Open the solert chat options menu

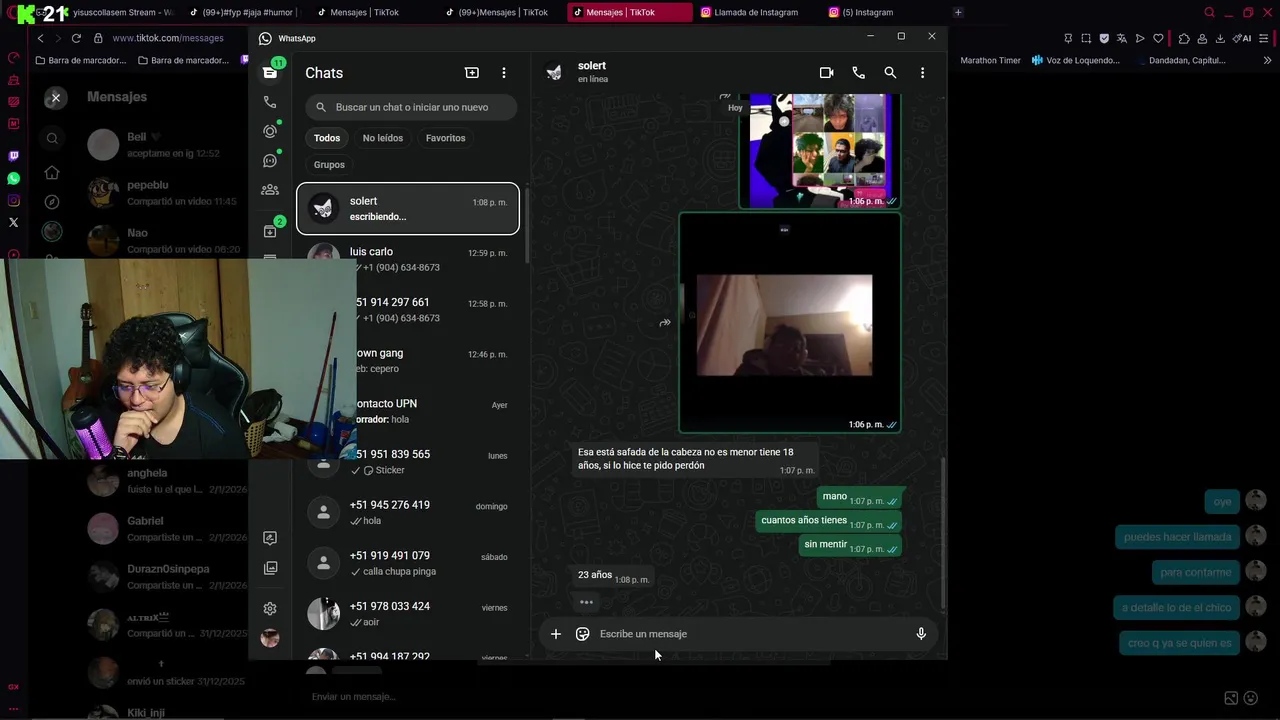point(922,73)
